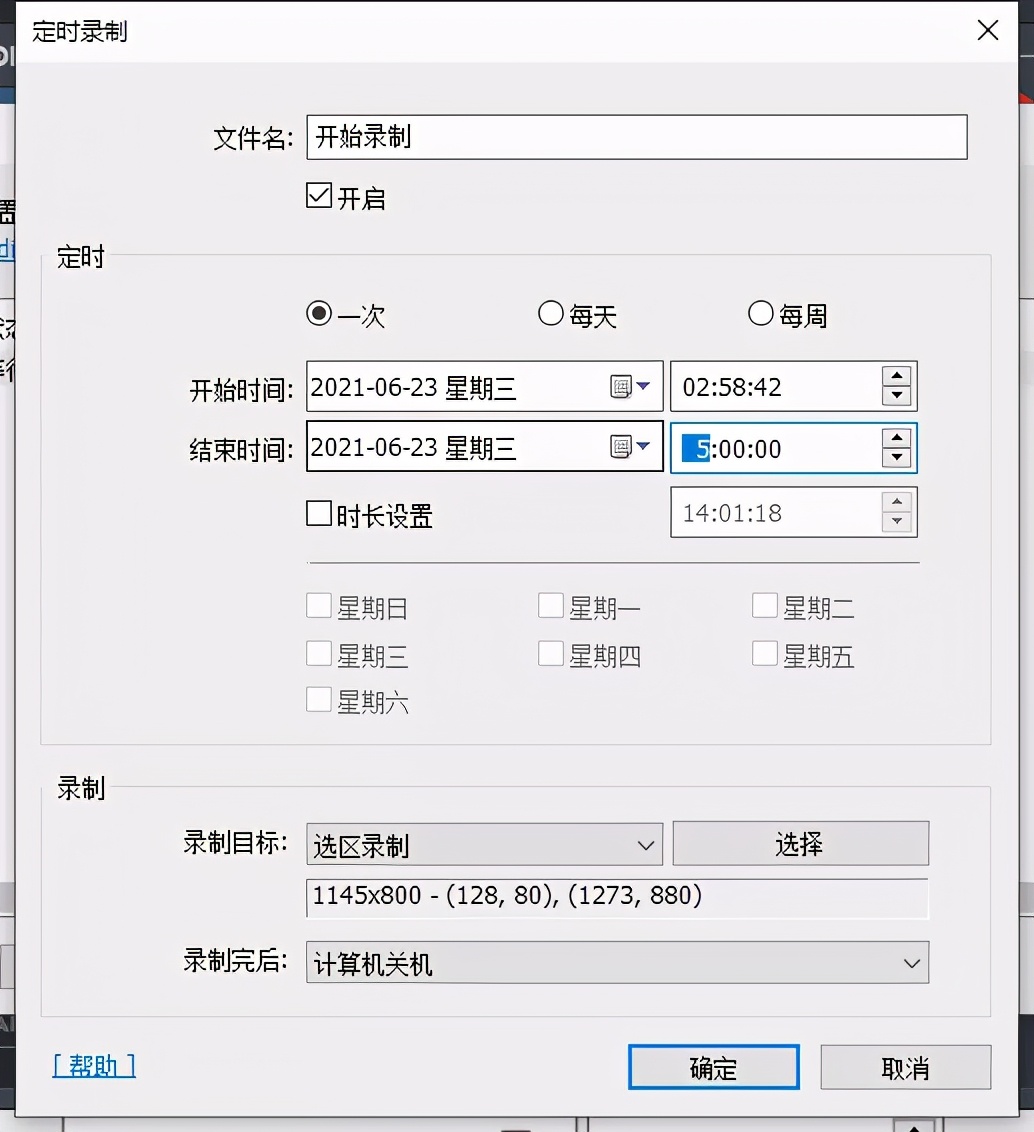Open the 帮助 help link

(x=92, y=1066)
